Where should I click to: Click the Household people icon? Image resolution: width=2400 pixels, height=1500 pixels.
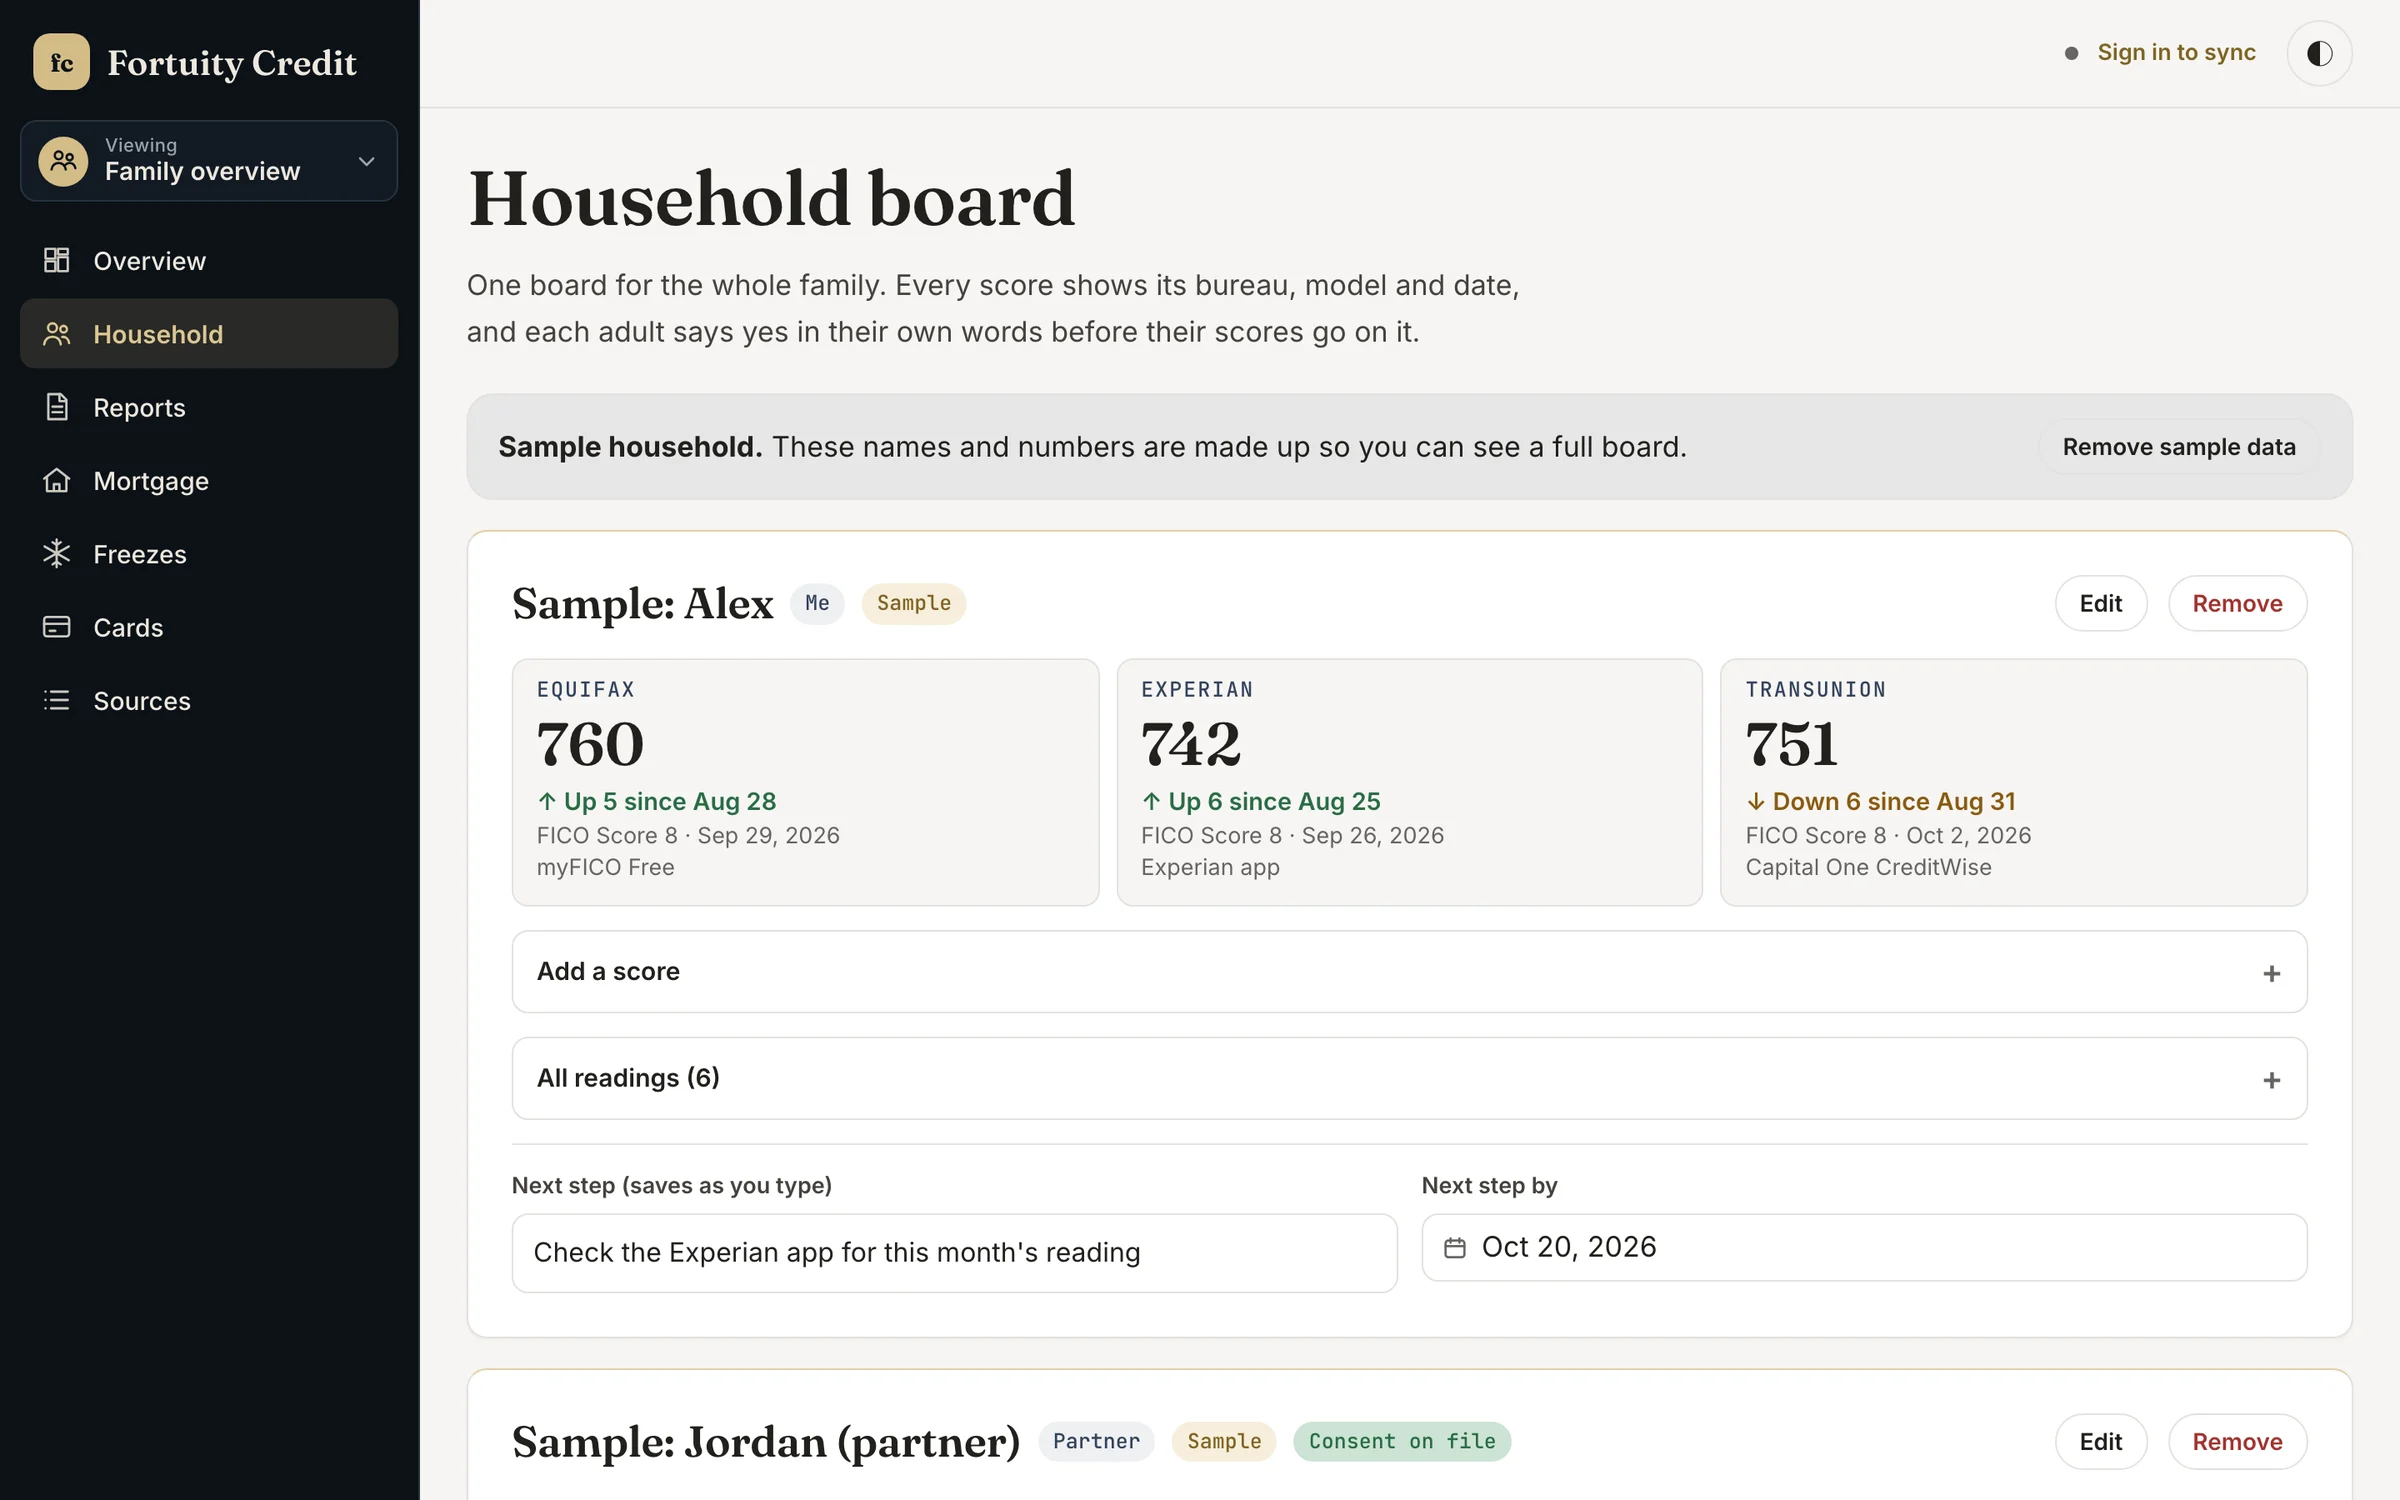point(57,334)
